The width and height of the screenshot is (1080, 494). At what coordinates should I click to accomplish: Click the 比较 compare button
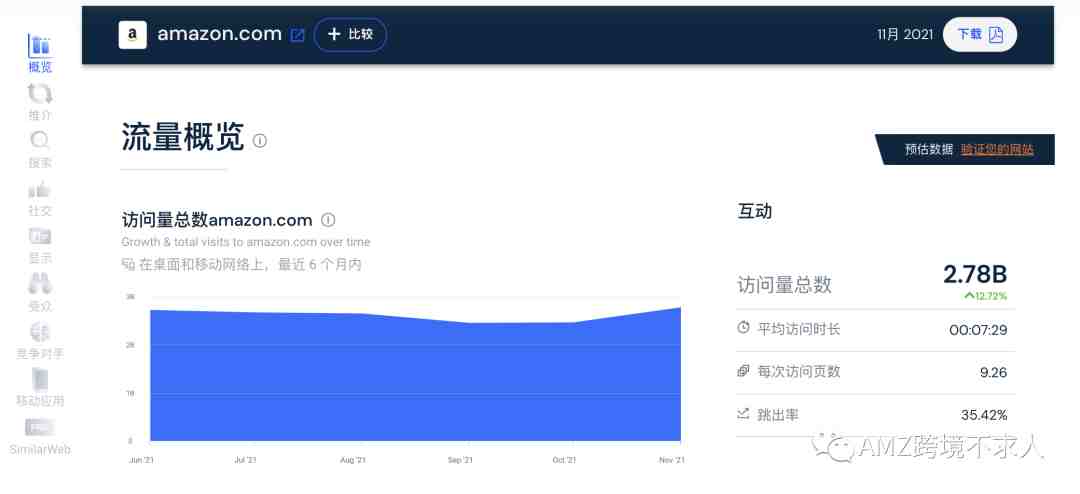[350, 34]
